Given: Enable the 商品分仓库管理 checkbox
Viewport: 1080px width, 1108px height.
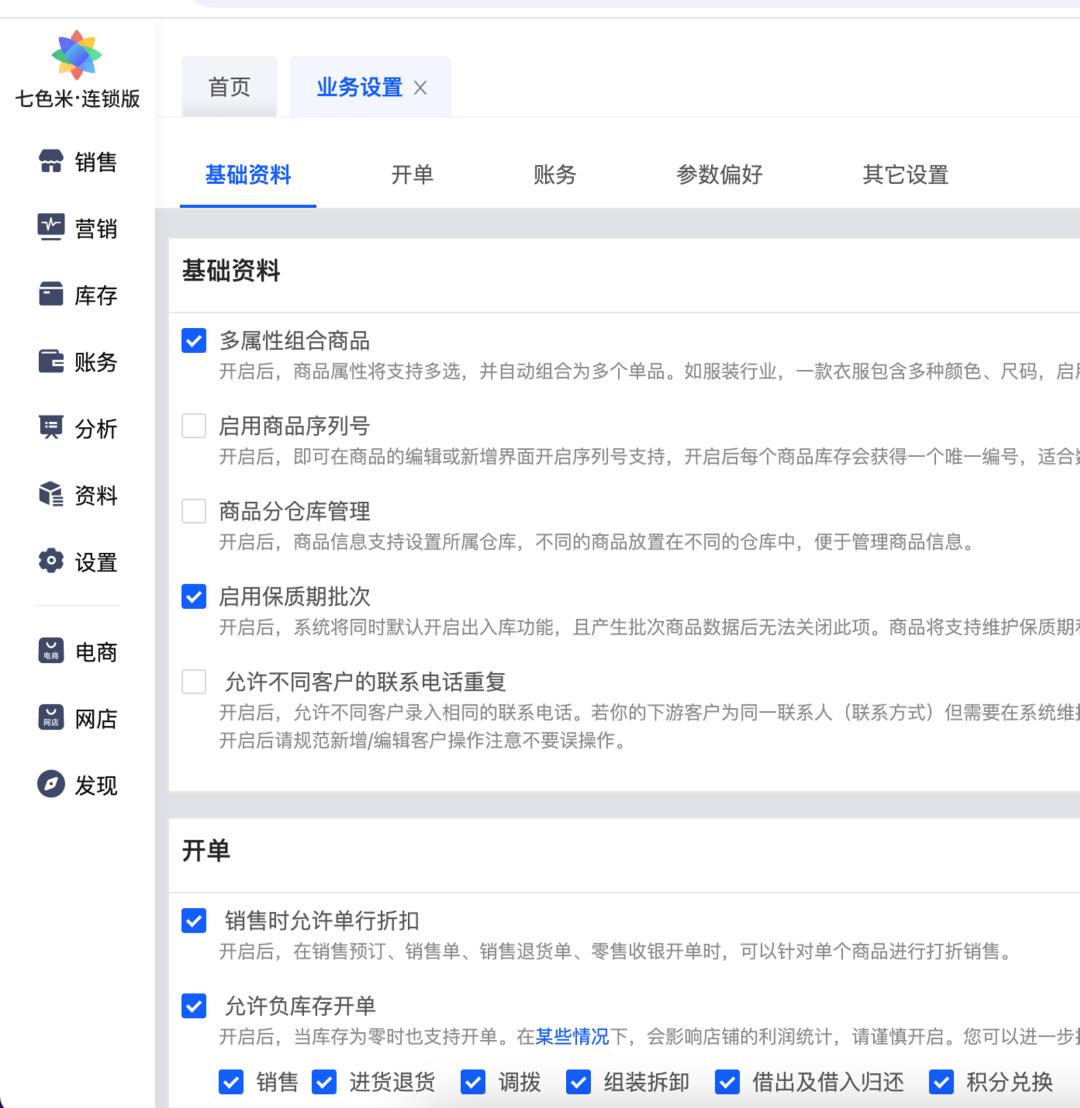Looking at the screenshot, I should click(x=194, y=511).
